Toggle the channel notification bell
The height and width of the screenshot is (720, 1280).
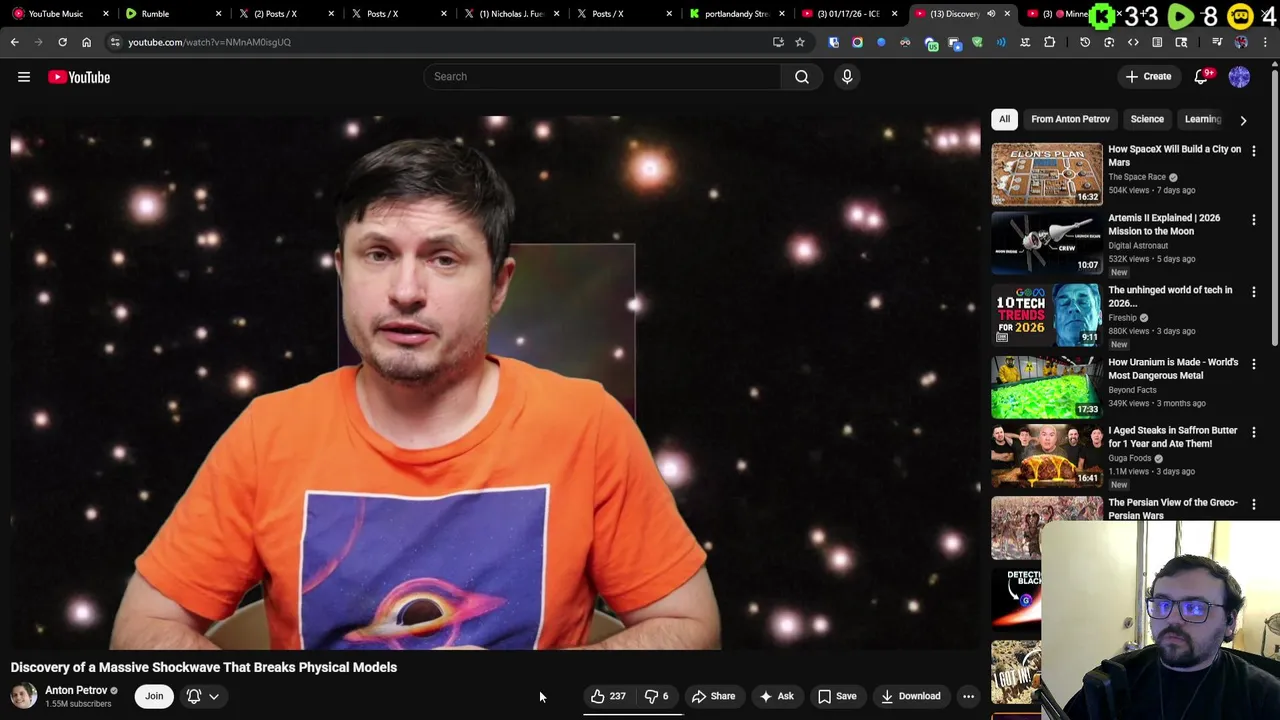coord(194,696)
